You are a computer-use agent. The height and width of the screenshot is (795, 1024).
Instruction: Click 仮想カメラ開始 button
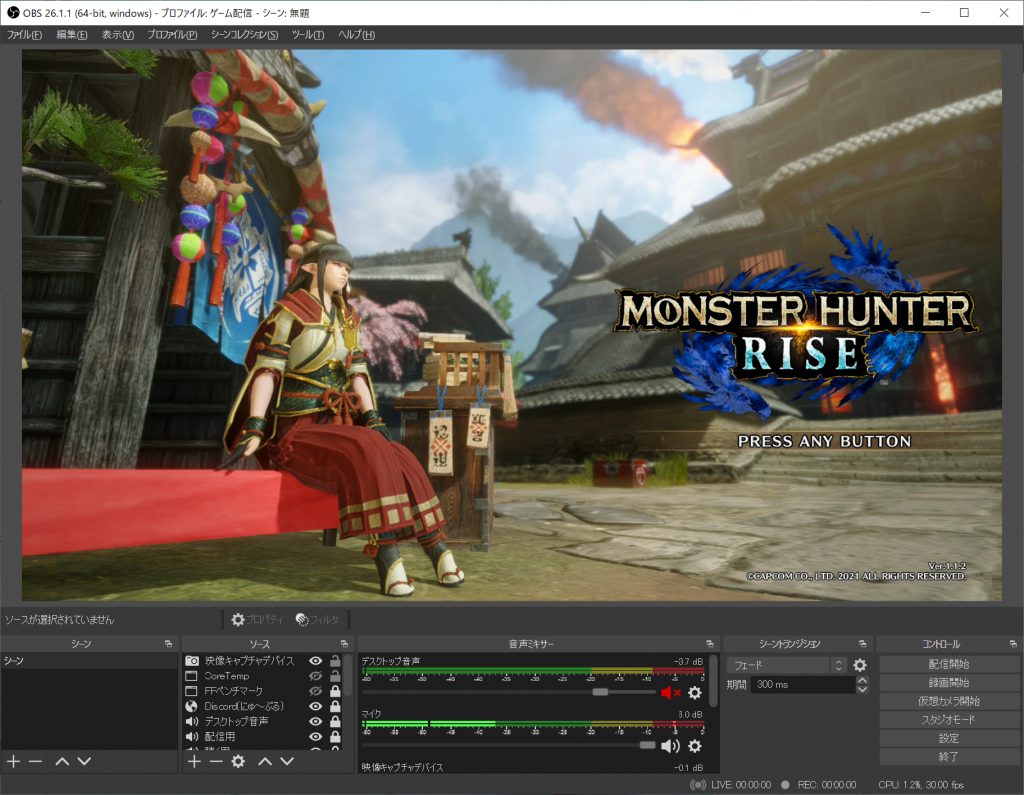(948, 701)
